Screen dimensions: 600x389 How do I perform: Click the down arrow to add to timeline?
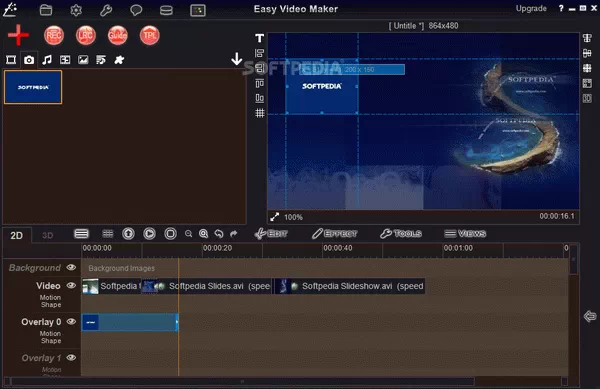coord(236,59)
